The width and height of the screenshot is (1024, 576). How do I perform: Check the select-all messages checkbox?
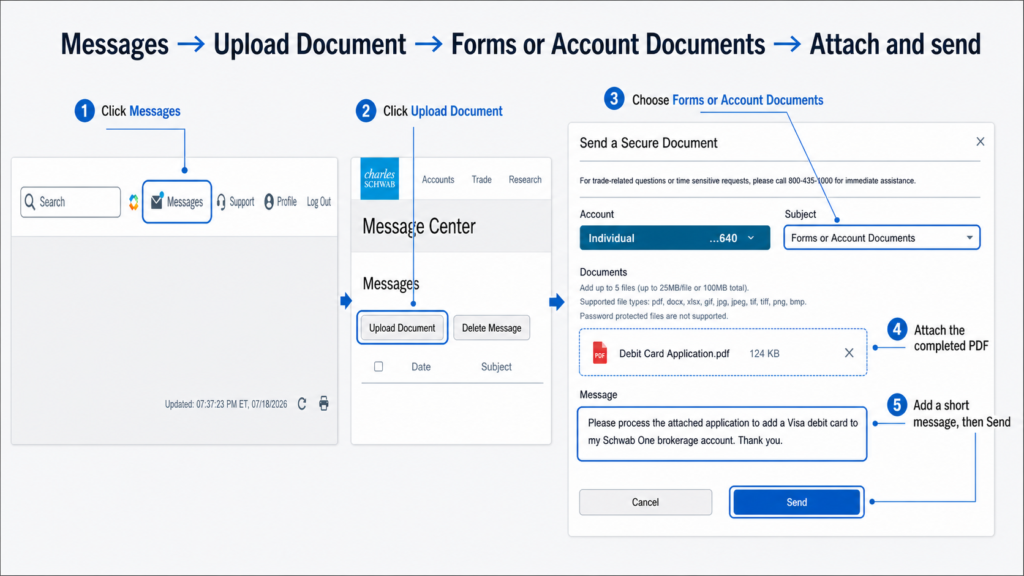(x=378, y=366)
